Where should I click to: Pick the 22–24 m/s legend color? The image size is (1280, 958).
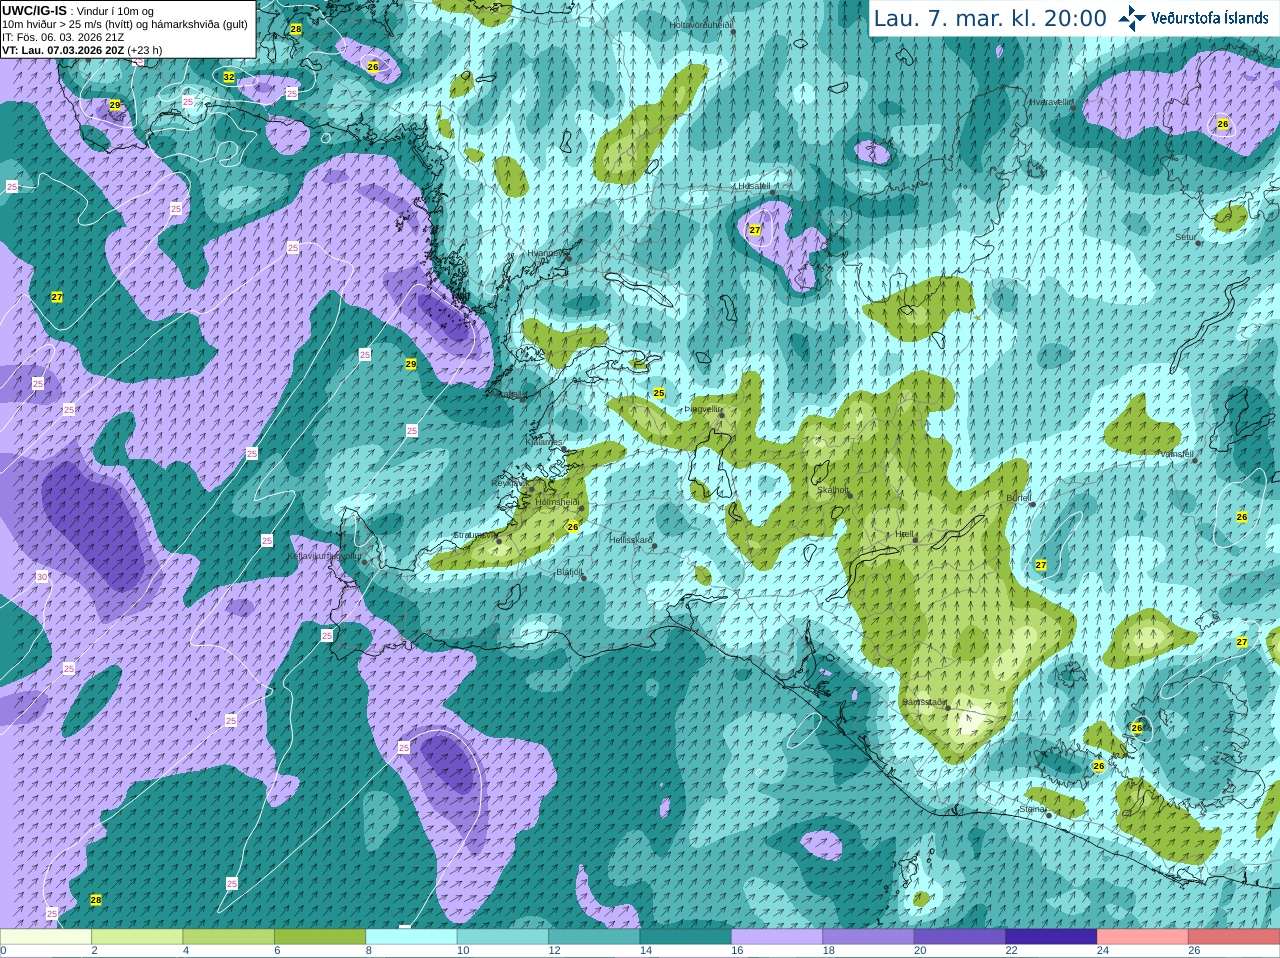[1051, 937]
